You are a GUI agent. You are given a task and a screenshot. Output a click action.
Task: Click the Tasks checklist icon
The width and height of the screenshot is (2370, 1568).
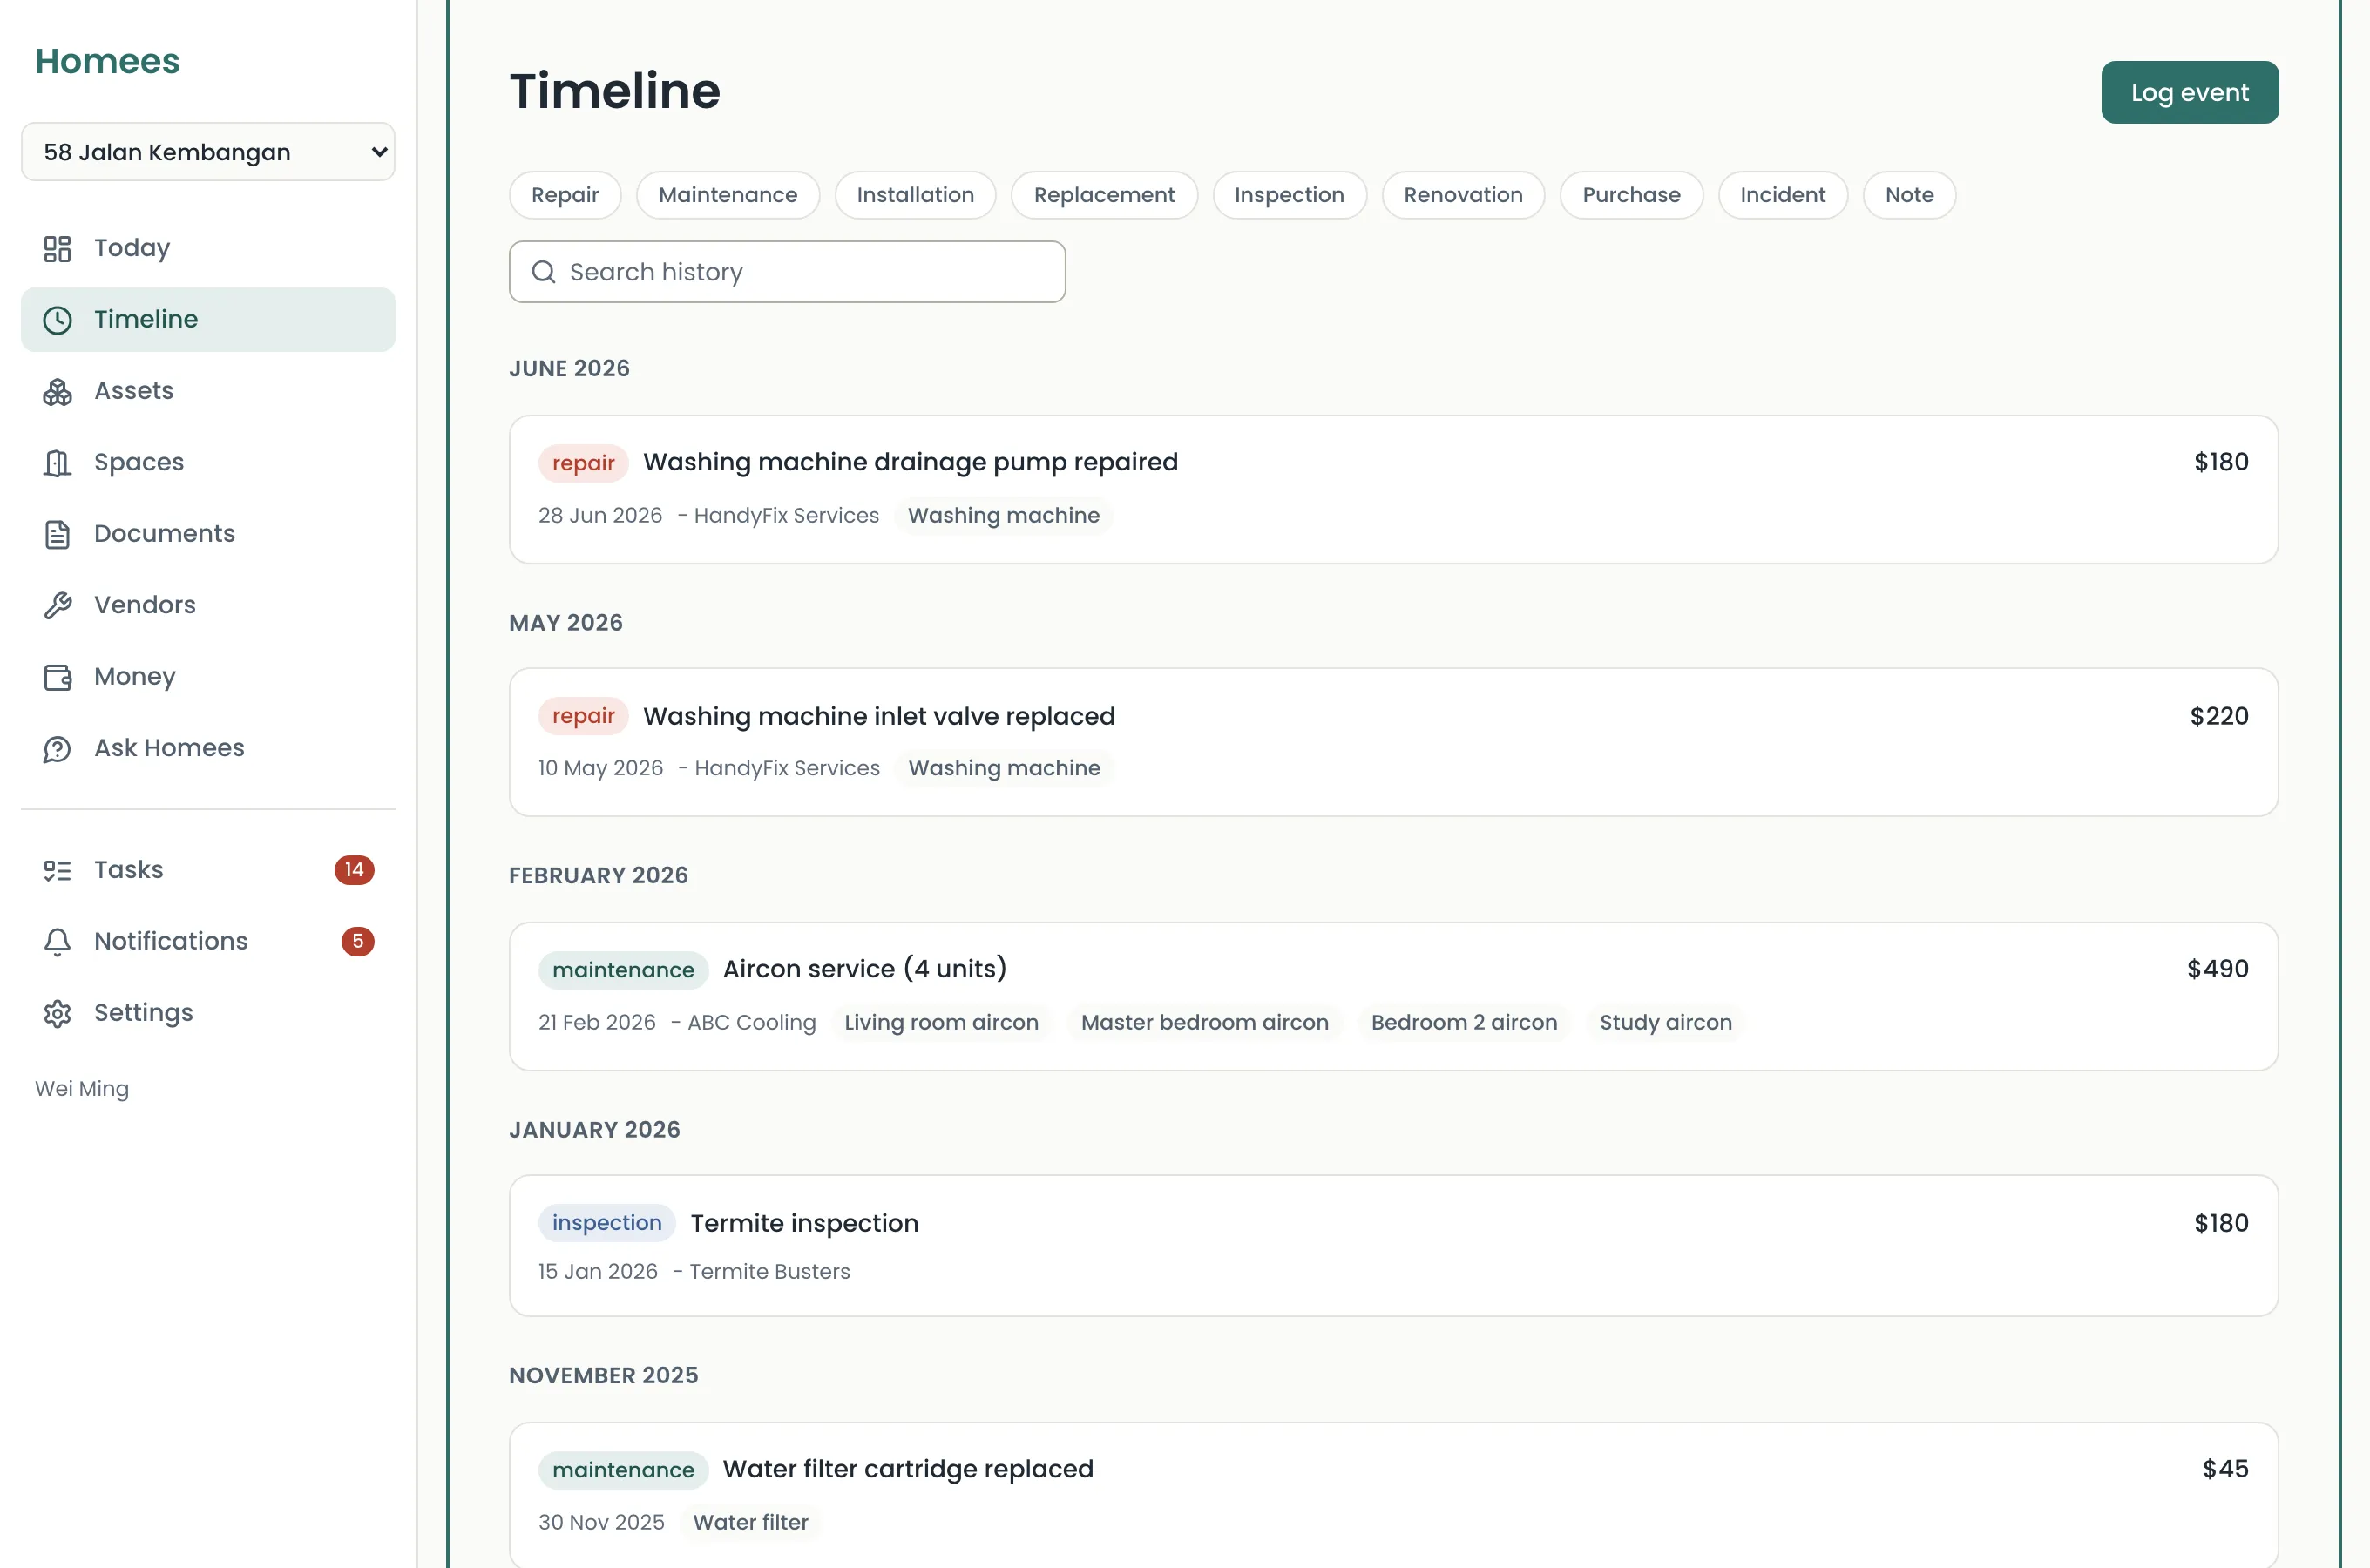(x=57, y=870)
